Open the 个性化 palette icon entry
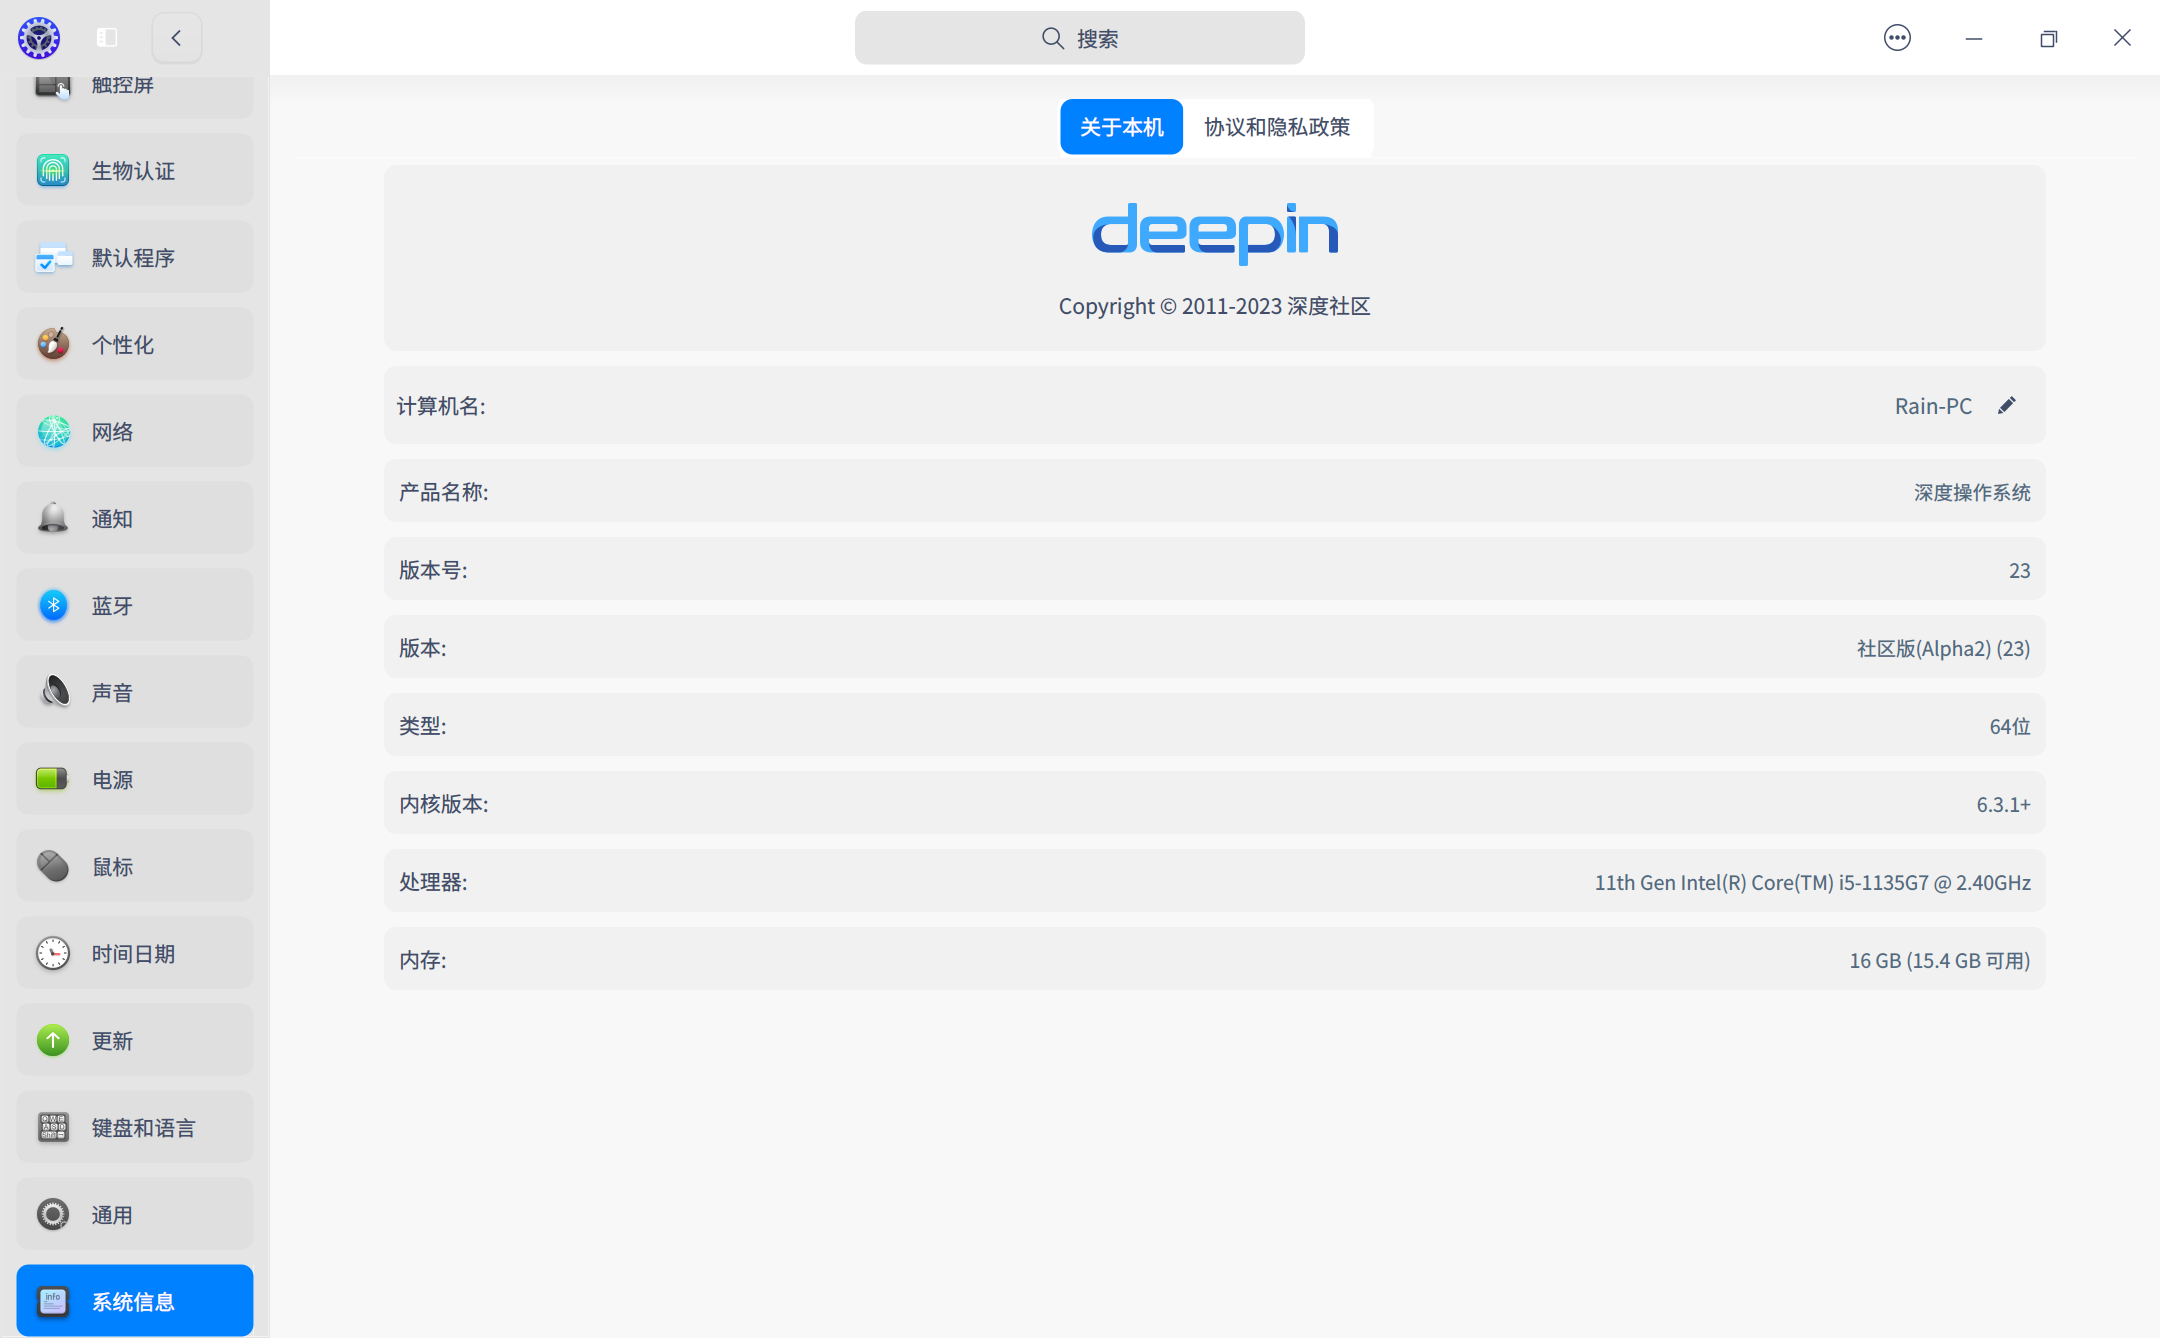 [134, 345]
